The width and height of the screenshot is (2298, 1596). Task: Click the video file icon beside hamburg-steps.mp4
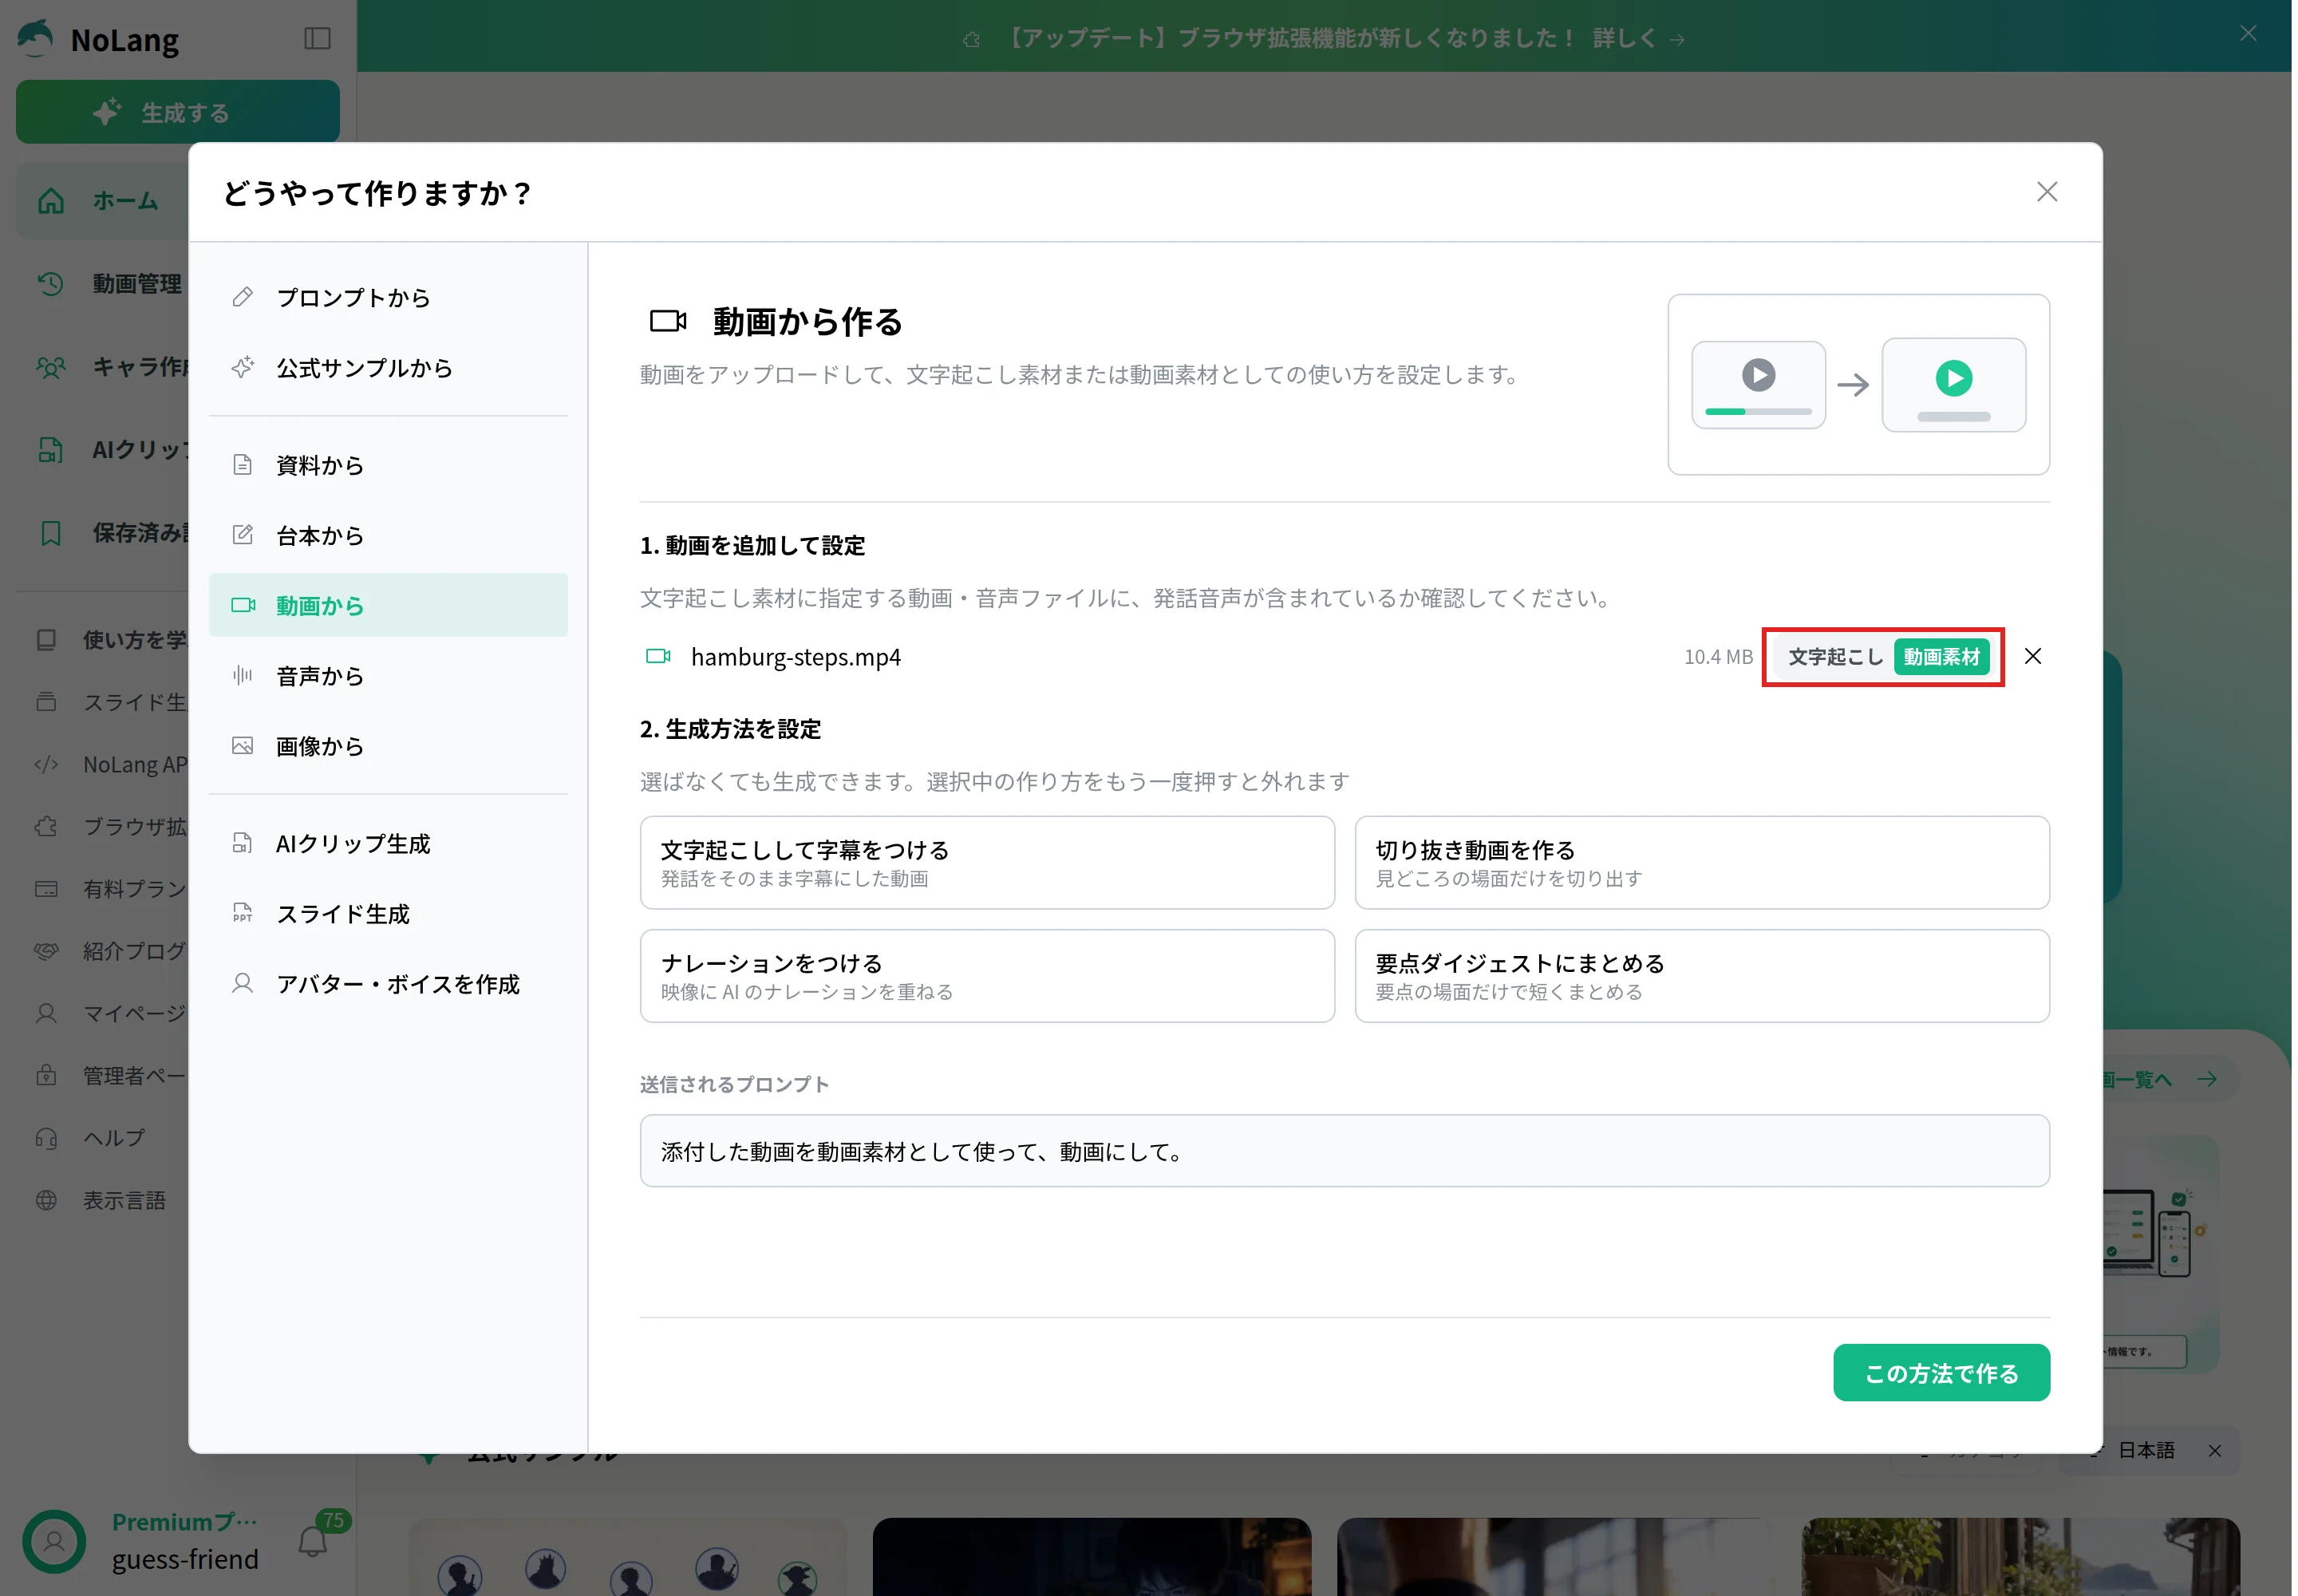tap(657, 656)
